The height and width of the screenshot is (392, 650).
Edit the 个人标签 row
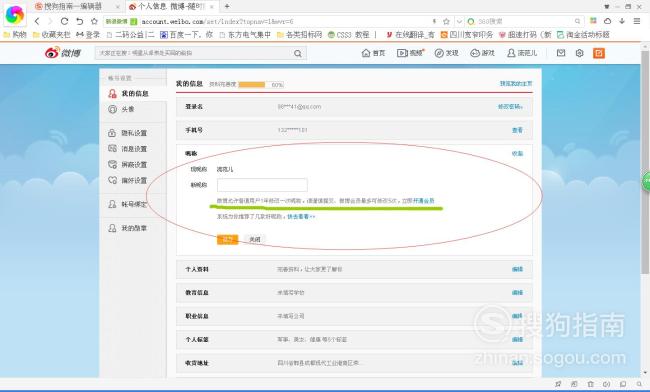[517, 339]
